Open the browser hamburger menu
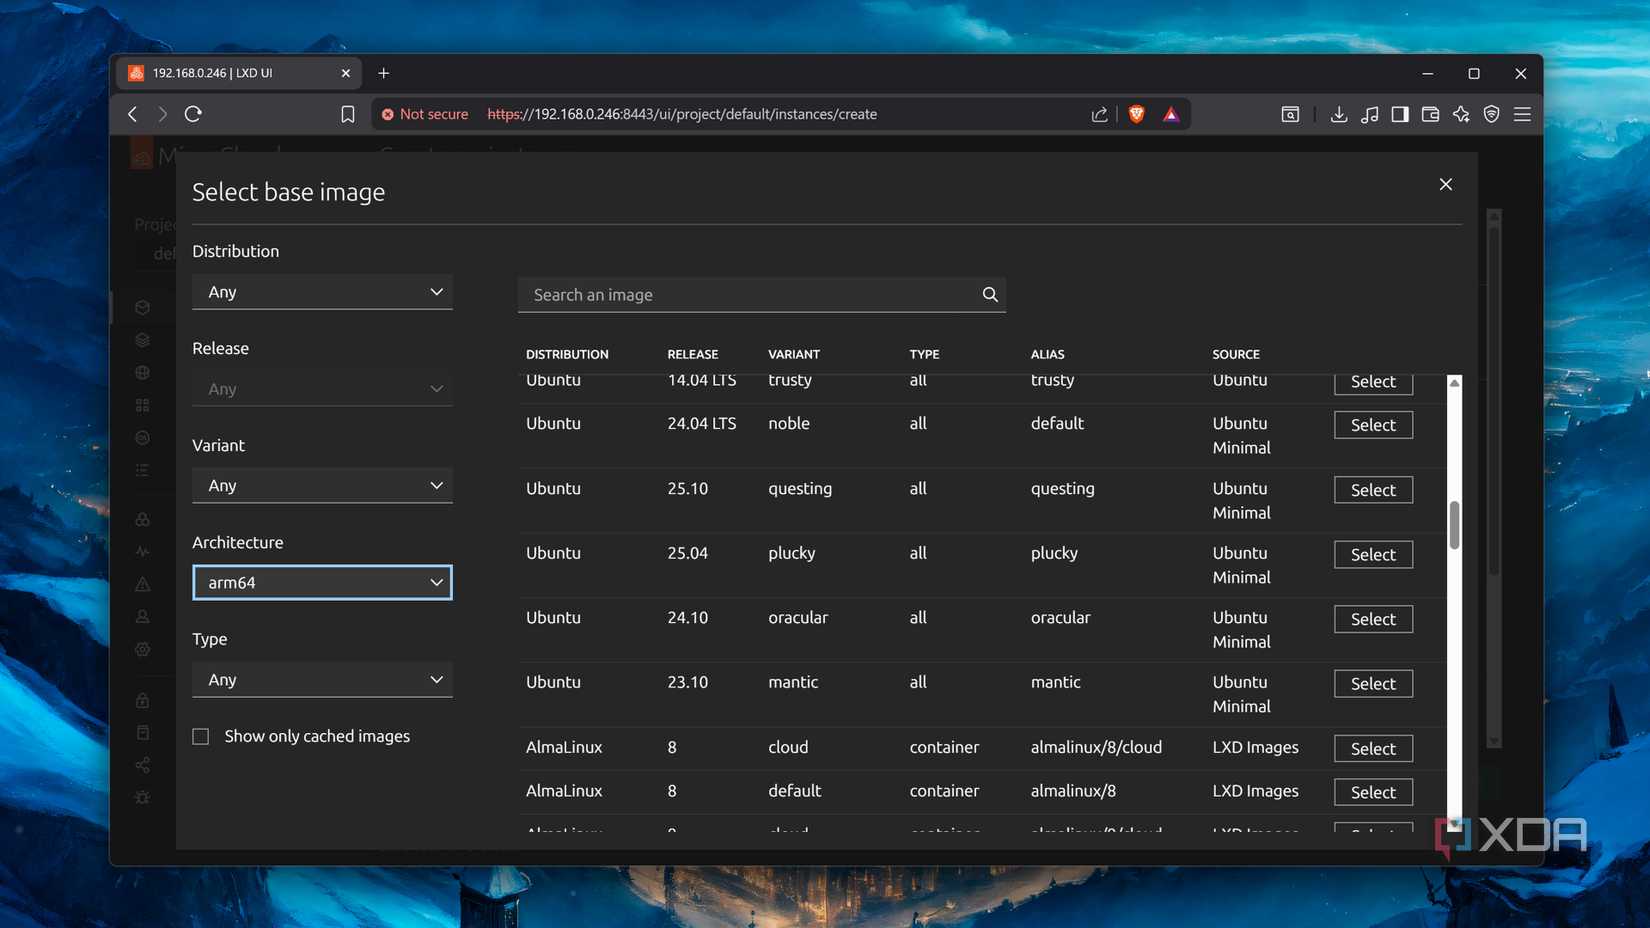Screen dimensions: 1650x928 [1522, 114]
